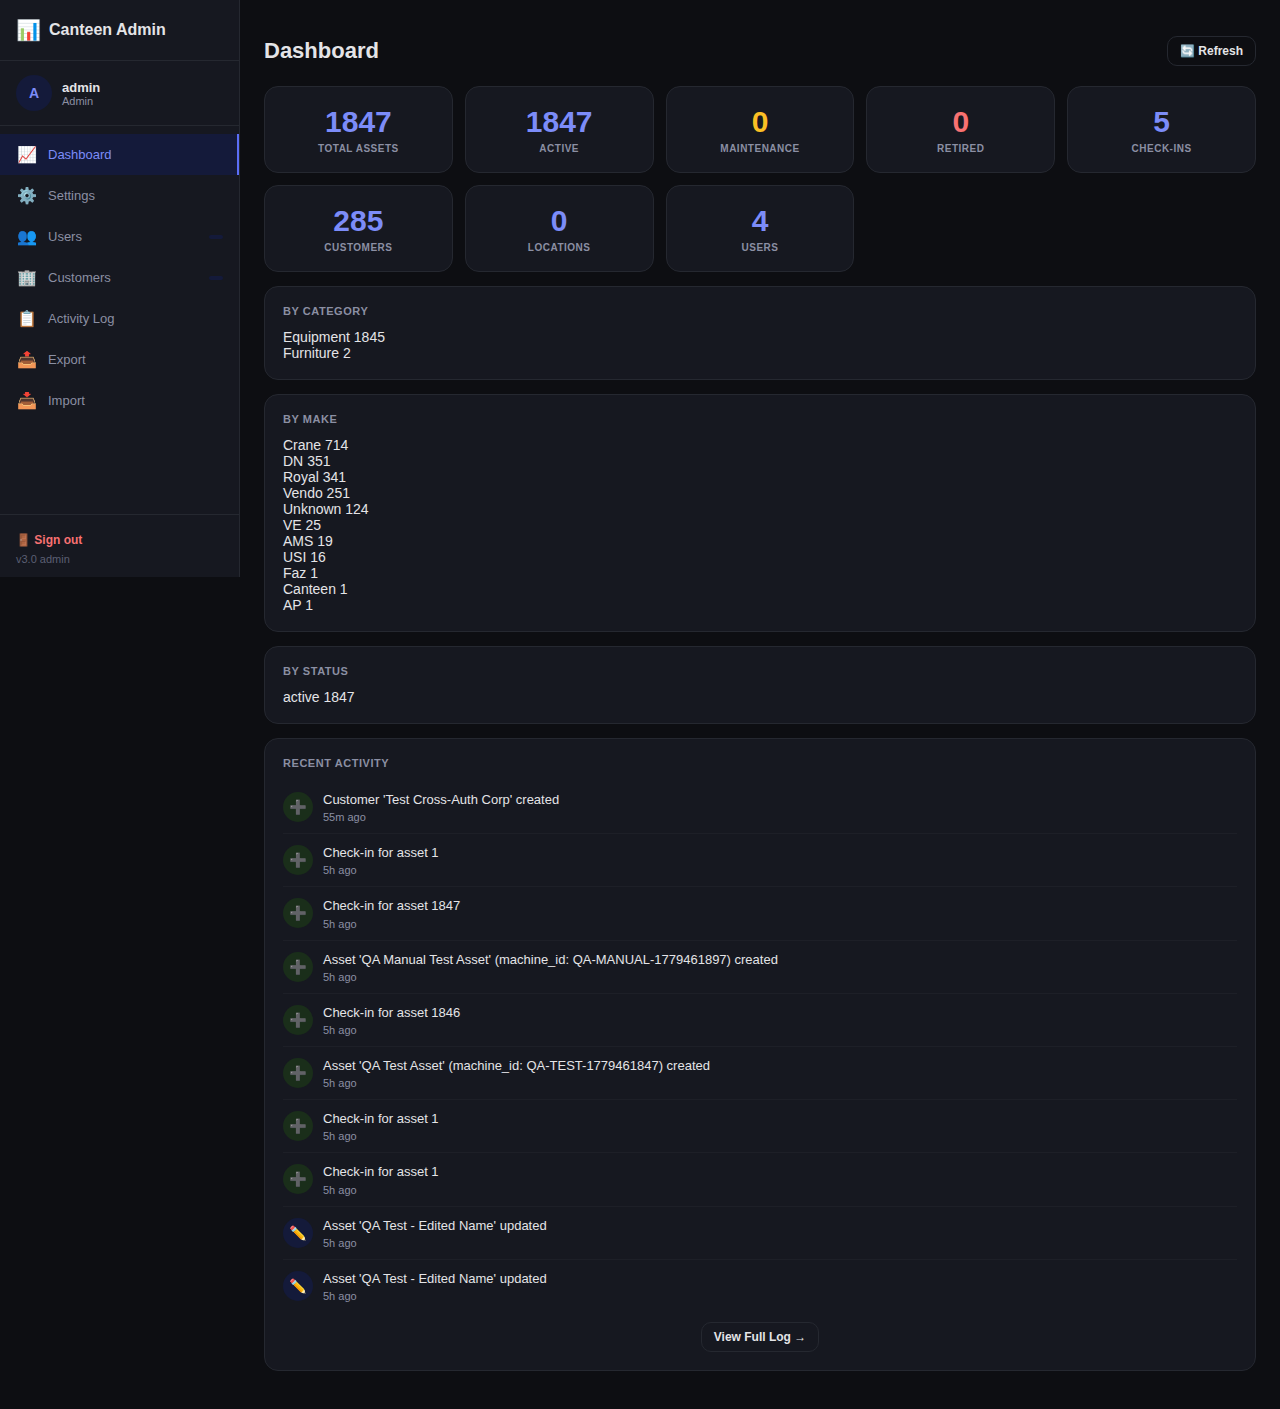Viewport: 1280px width, 1409px height.
Task: Click the Export tray icon
Action: click(27, 360)
